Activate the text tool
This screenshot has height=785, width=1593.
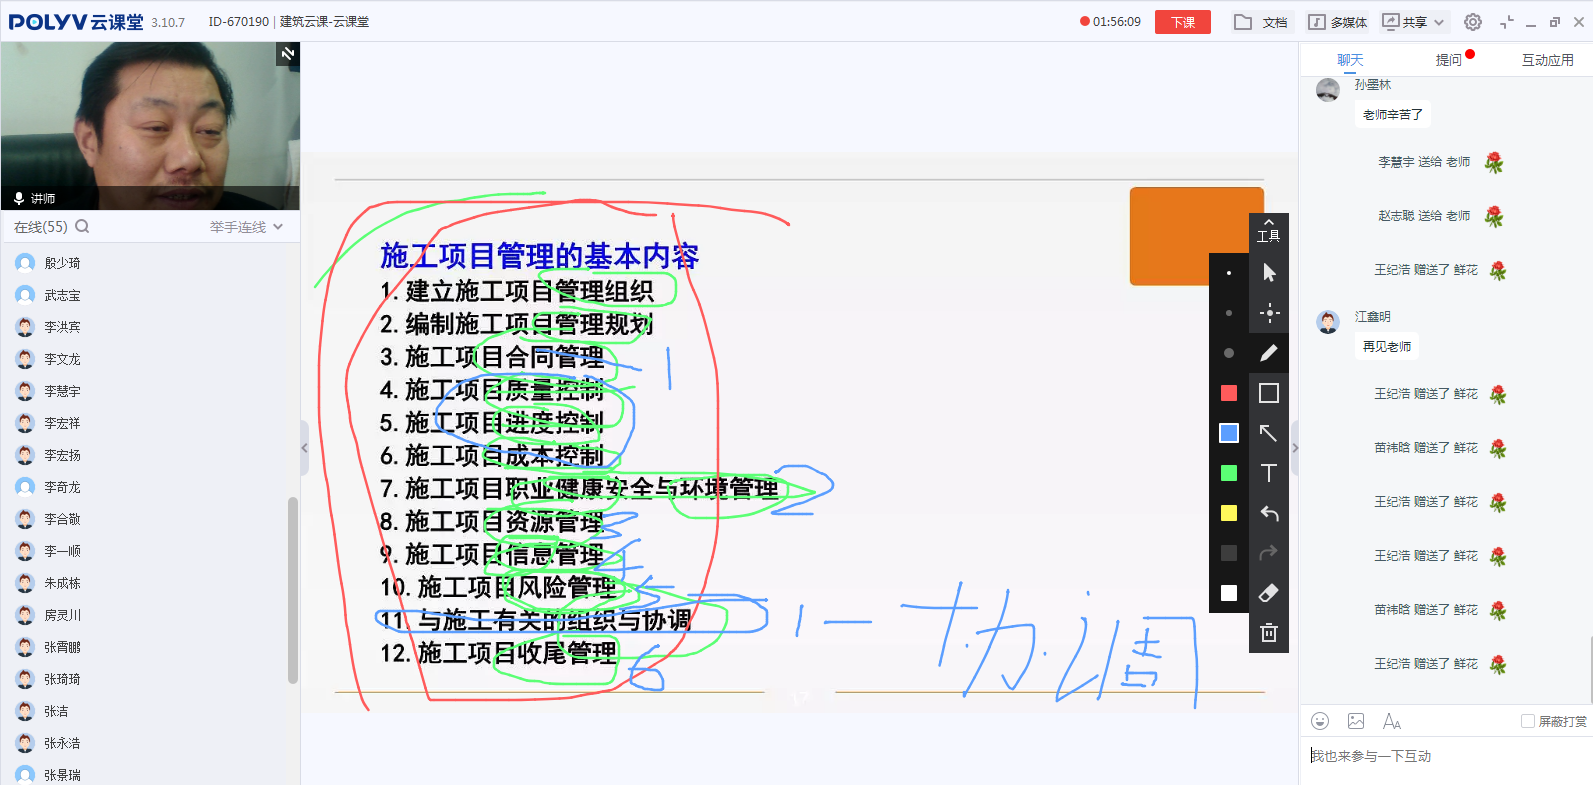pyautogui.click(x=1268, y=473)
